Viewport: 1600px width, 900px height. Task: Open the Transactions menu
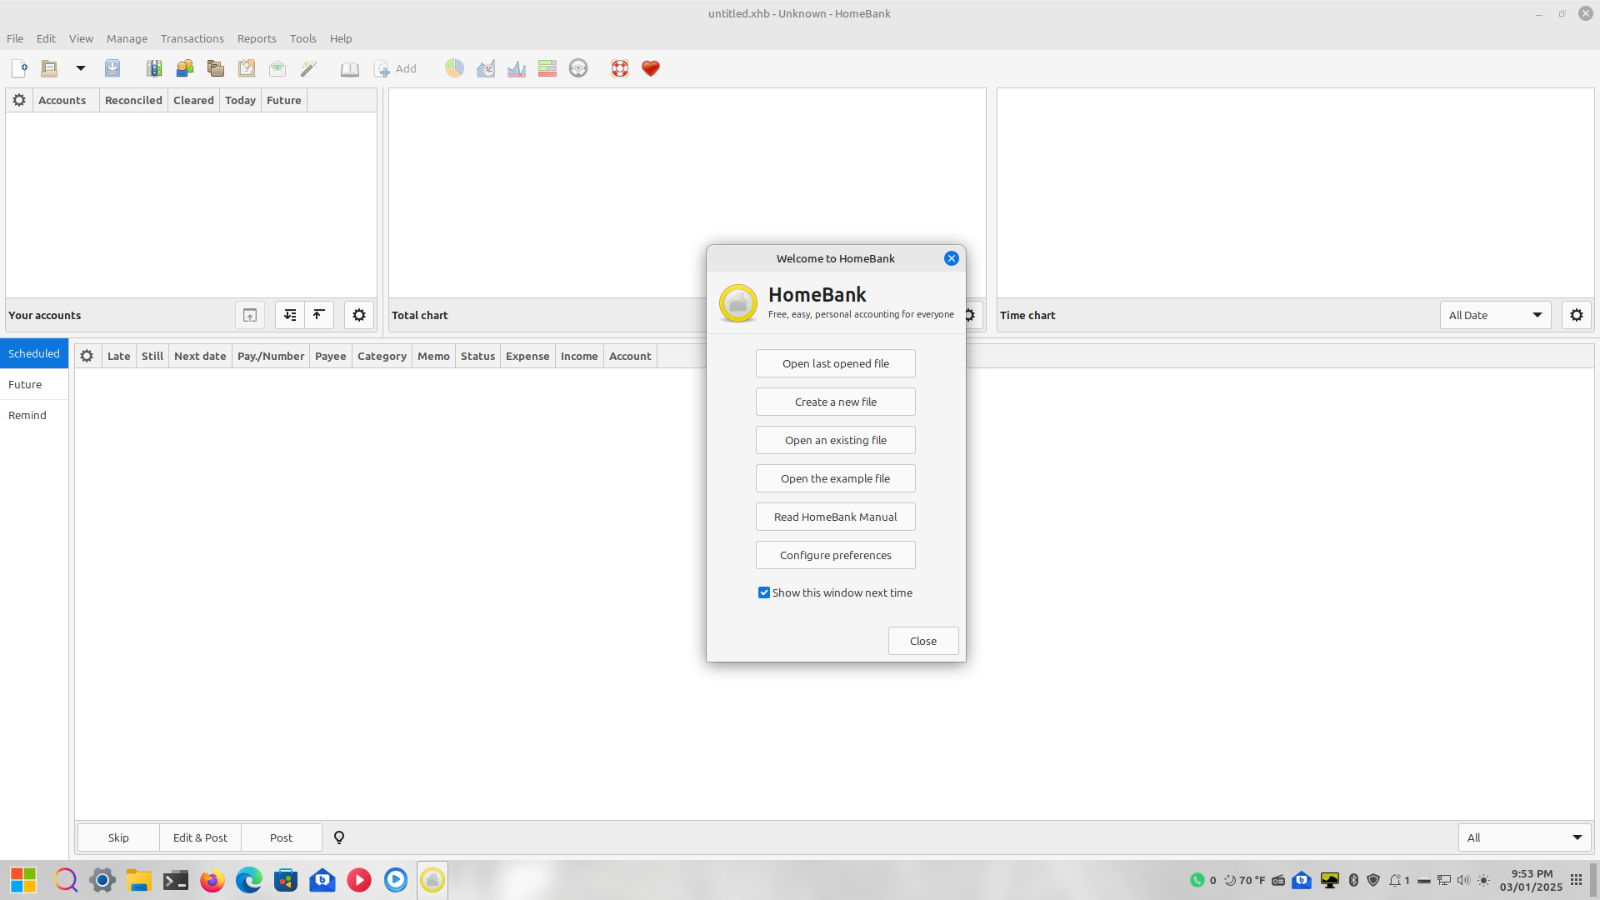pos(192,39)
